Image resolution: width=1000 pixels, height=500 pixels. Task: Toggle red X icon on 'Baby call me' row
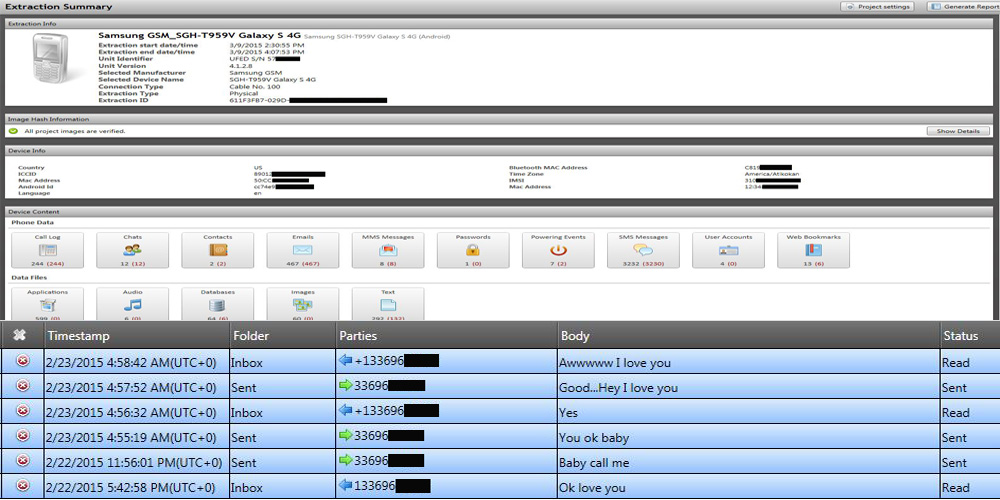23,462
